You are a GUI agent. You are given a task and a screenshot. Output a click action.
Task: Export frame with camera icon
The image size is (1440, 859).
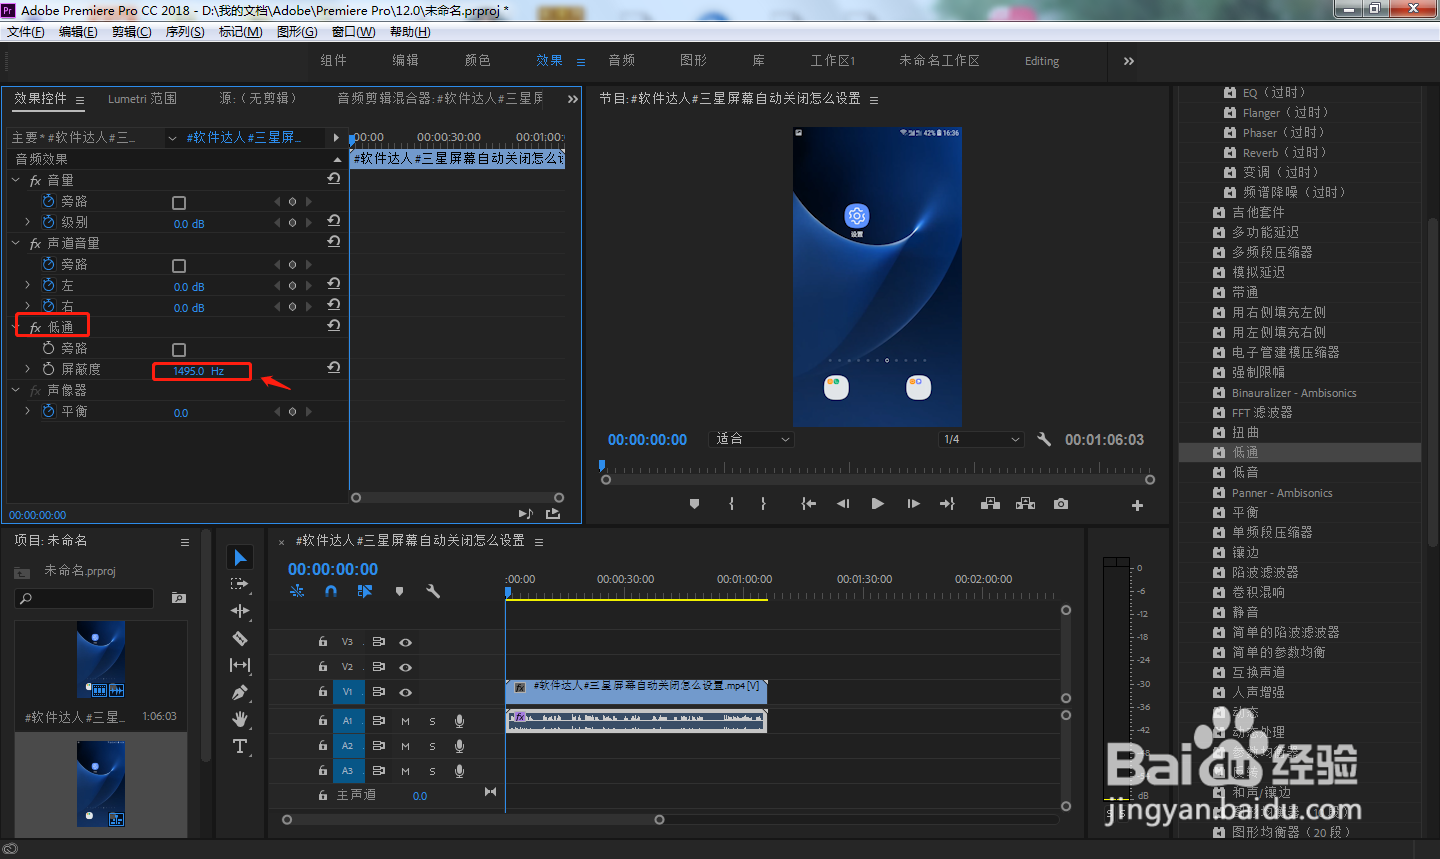[x=1061, y=504]
